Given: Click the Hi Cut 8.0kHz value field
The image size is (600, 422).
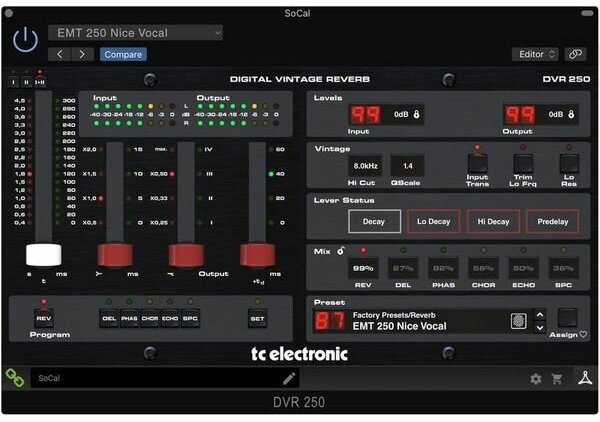Looking at the screenshot, I should click(x=365, y=166).
